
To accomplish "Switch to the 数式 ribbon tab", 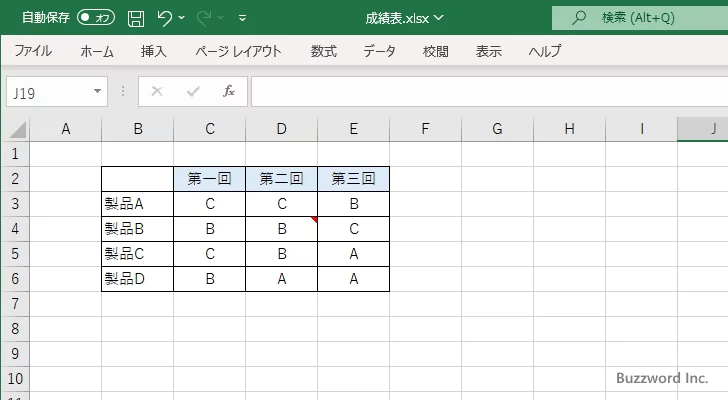I will [x=324, y=51].
